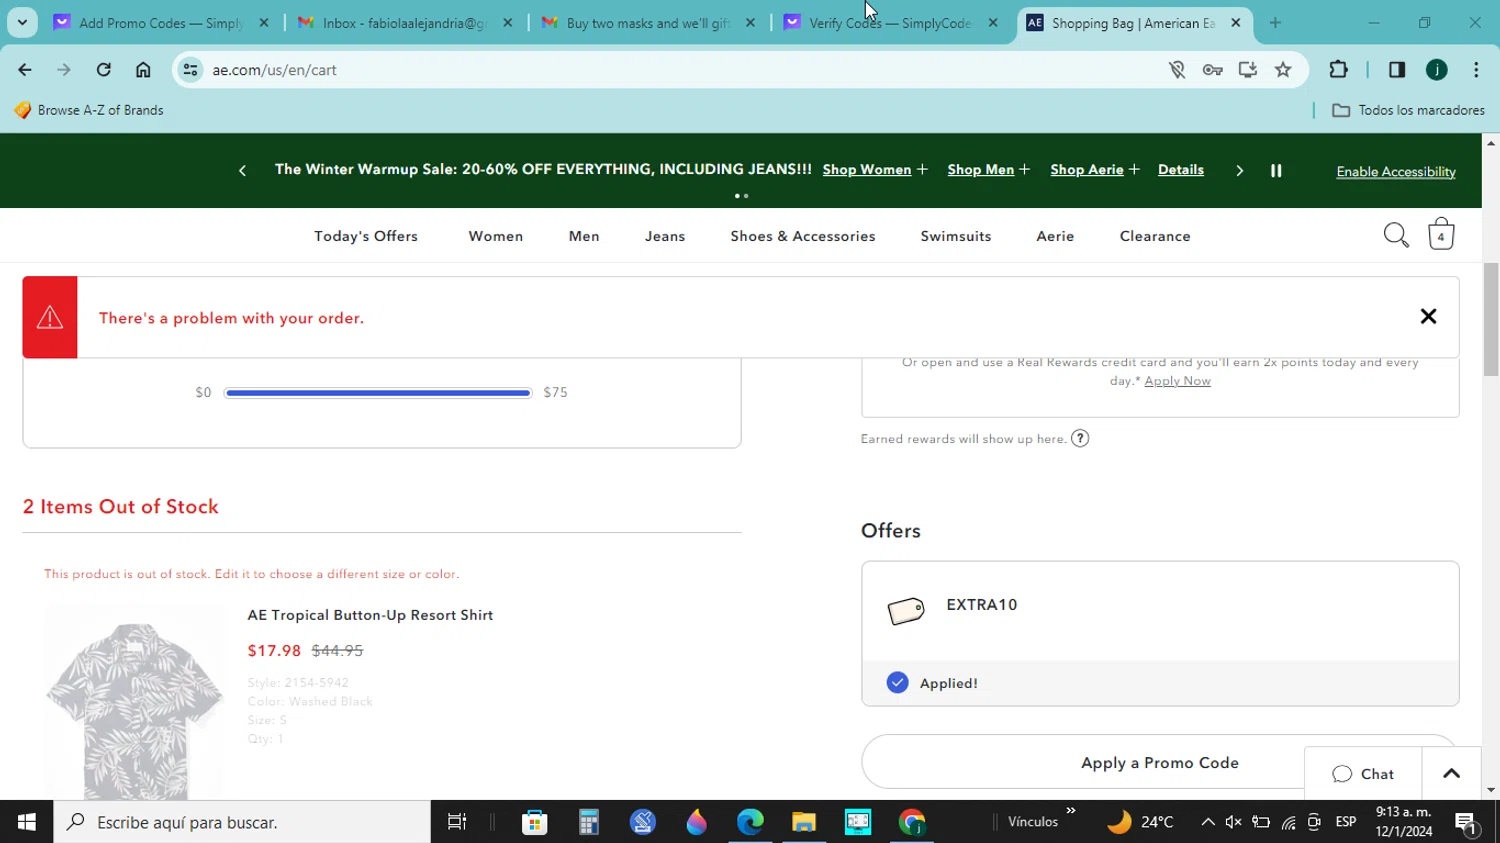Viewport: 1500px width, 843px height.
Task: Open the Clearance menu
Action: (1155, 236)
